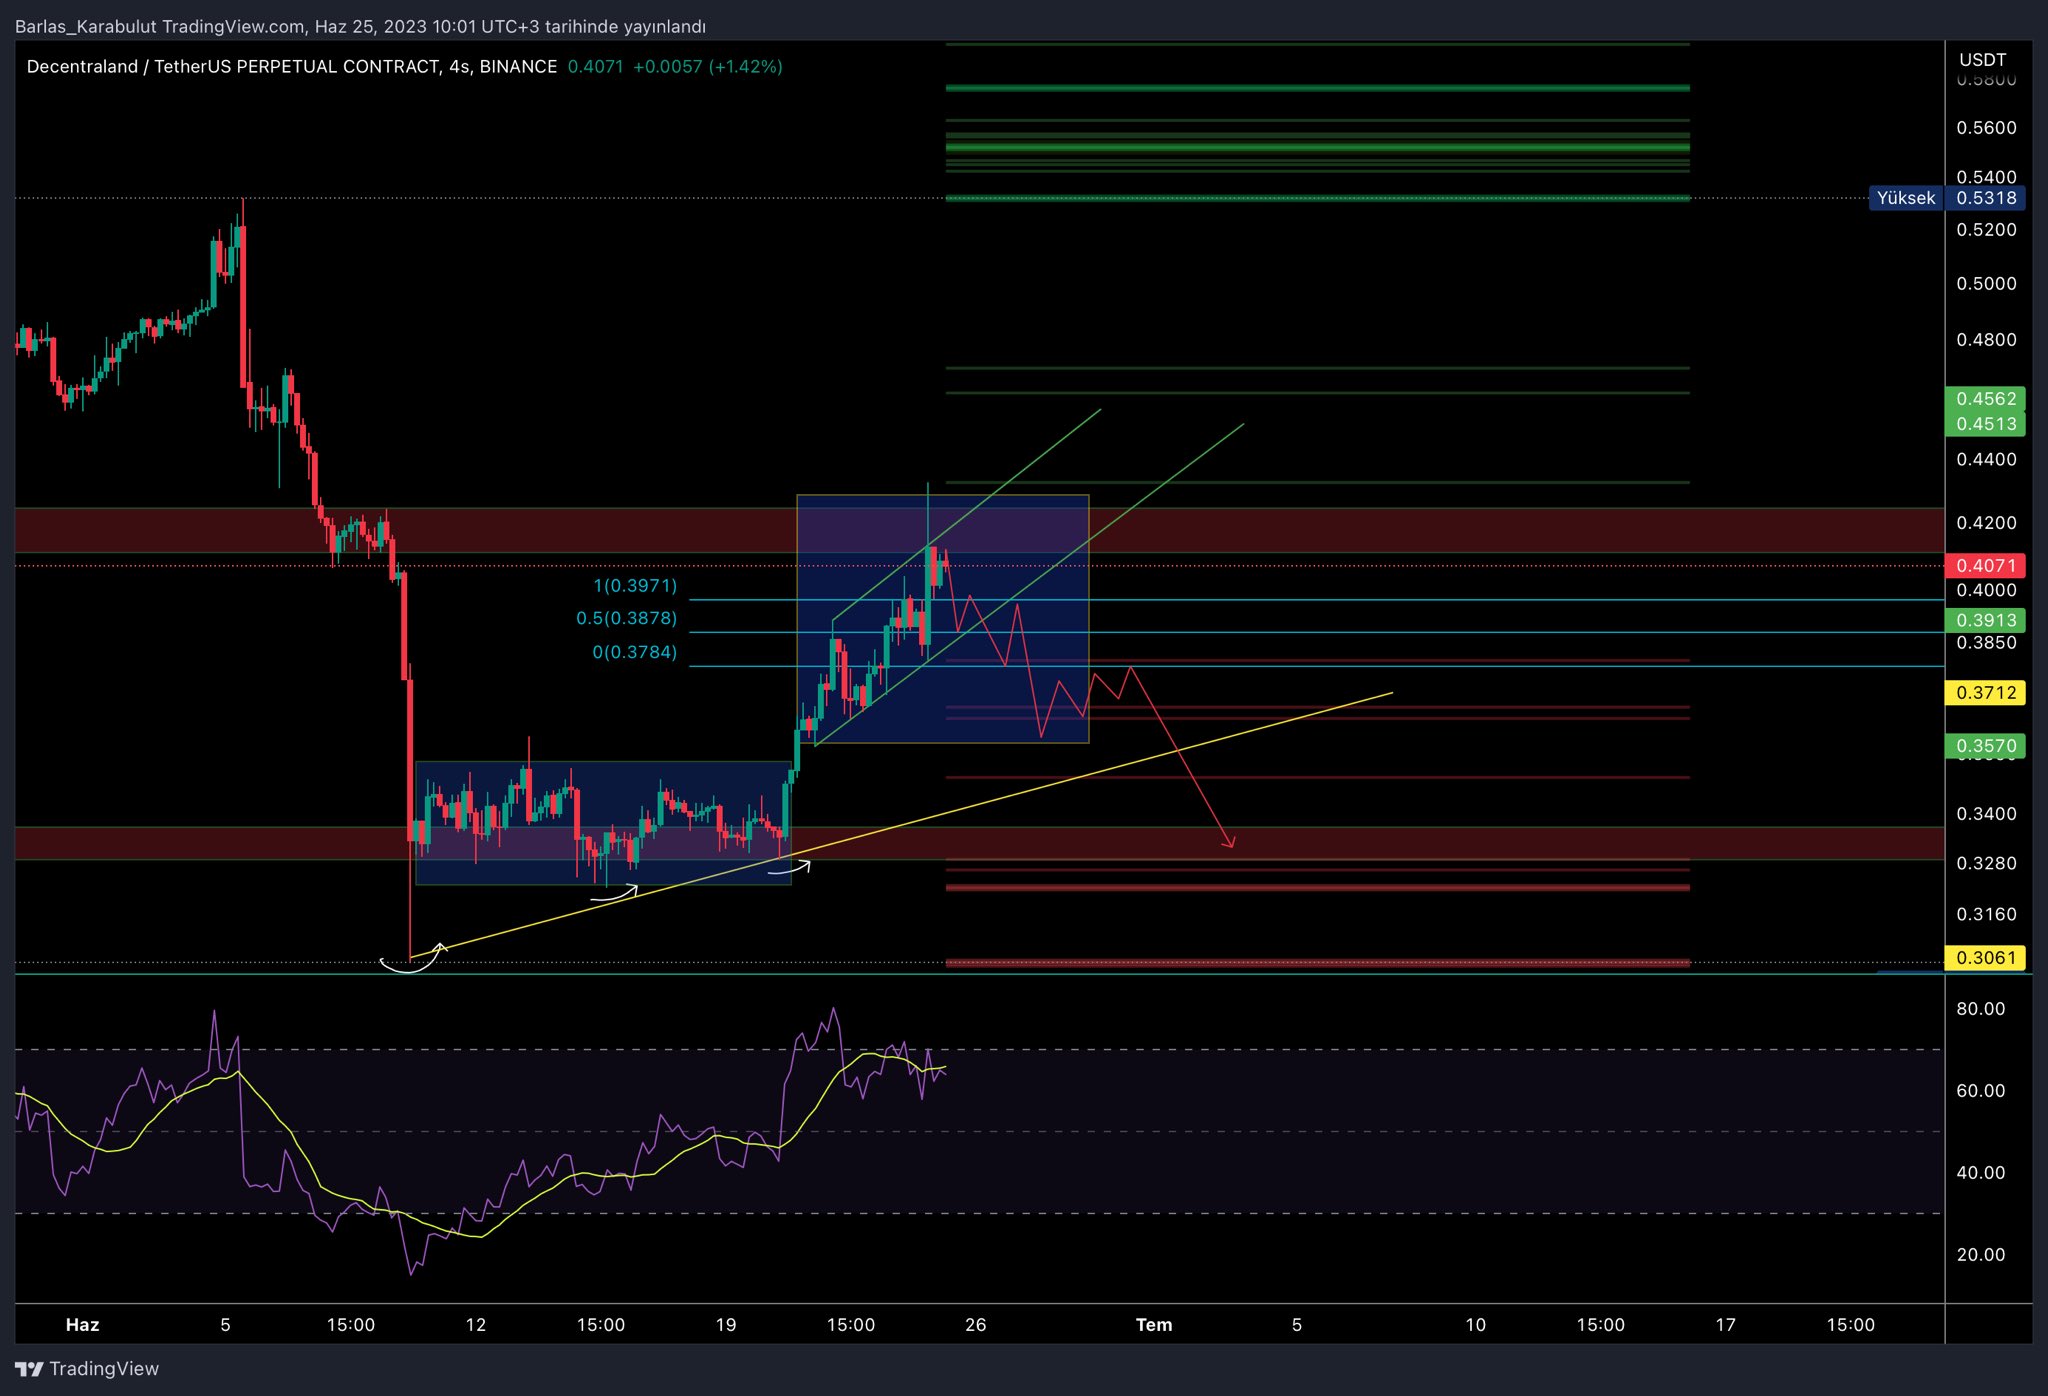Click the 20.00 RSI scale value
This screenshot has height=1396, width=2048.
[1981, 1255]
